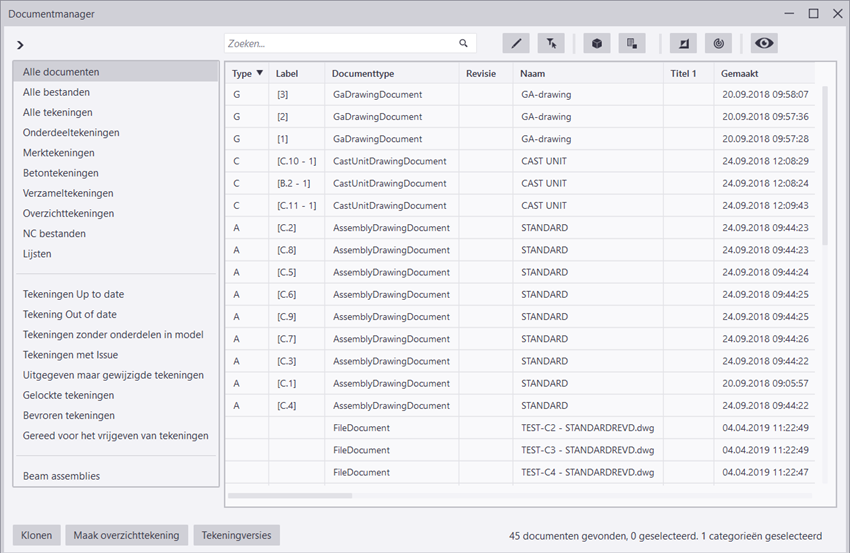The width and height of the screenshot is (850, 553).
Task: Click the snapshot square toolbar icon
Action: tap(684, 43)
